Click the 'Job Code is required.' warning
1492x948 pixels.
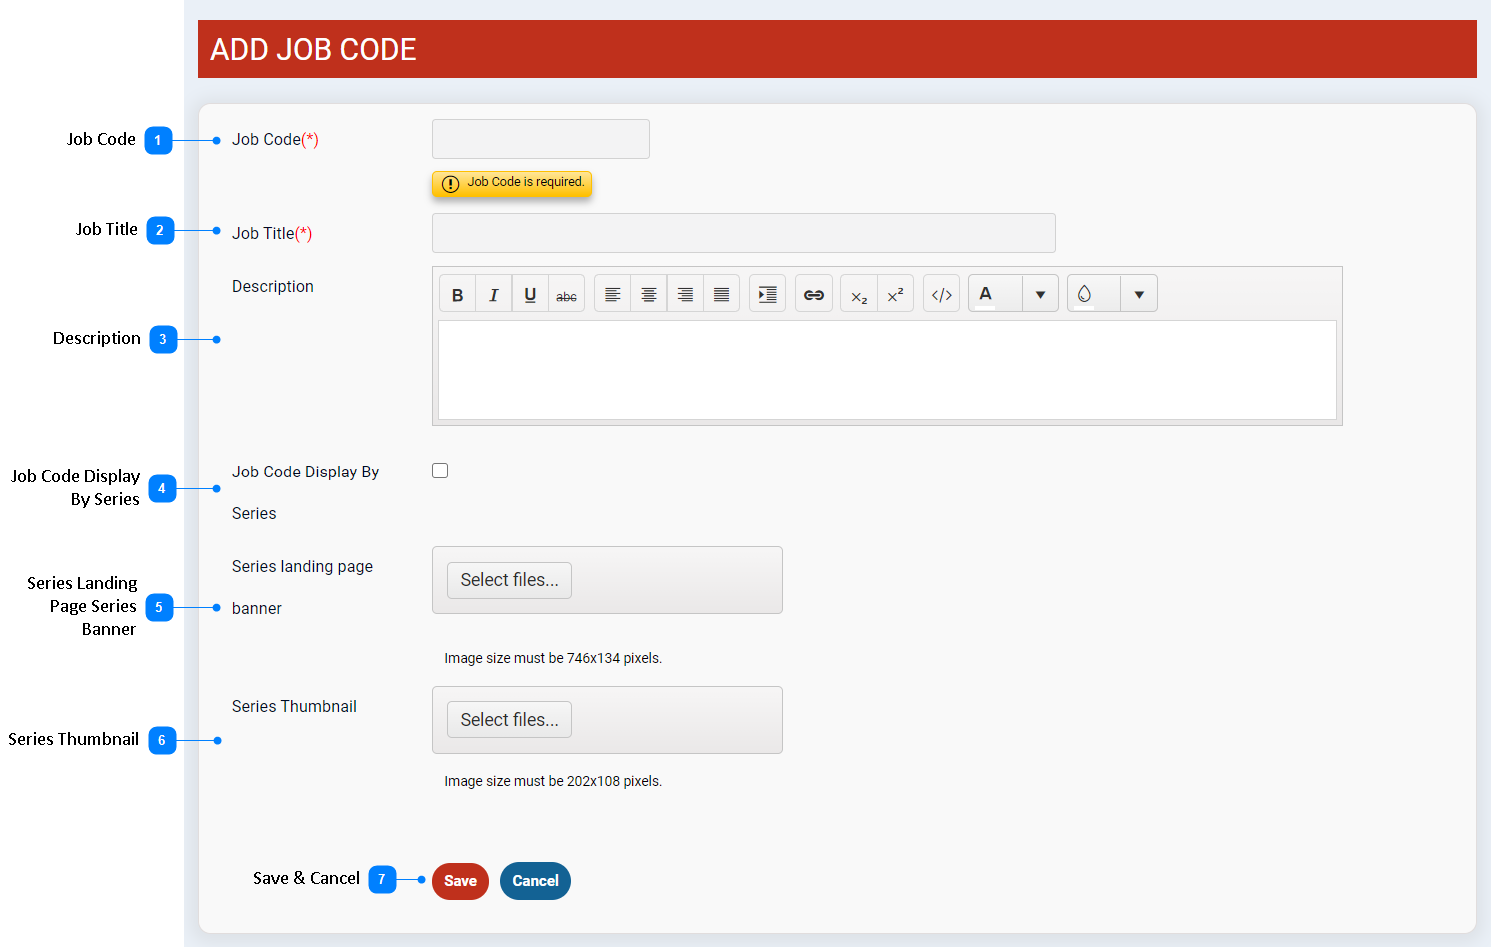point(512,183)
